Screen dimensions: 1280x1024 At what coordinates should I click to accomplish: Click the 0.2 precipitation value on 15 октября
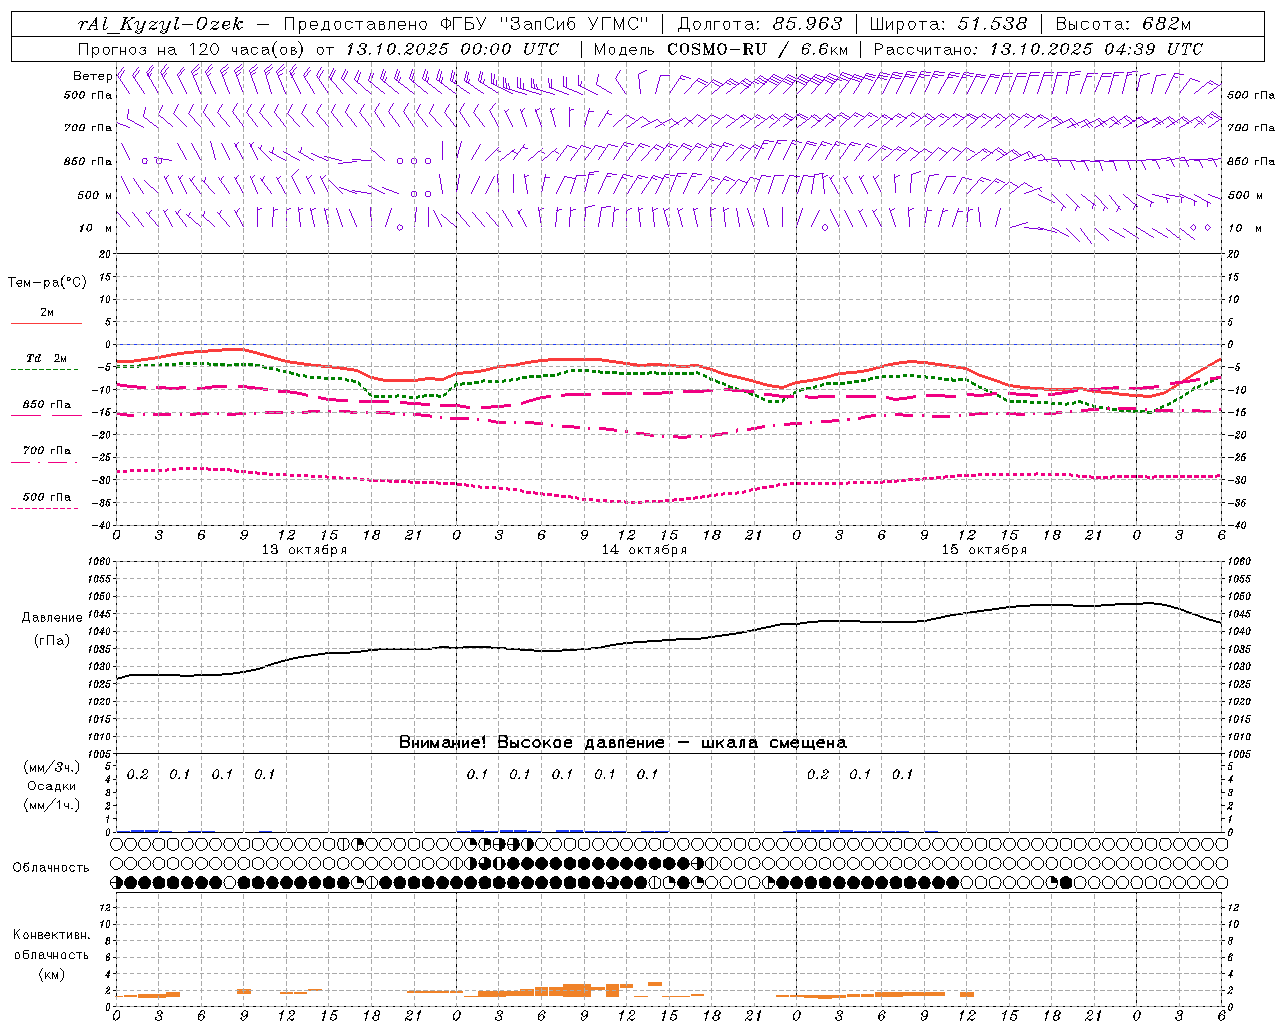[x=818, y=774]
